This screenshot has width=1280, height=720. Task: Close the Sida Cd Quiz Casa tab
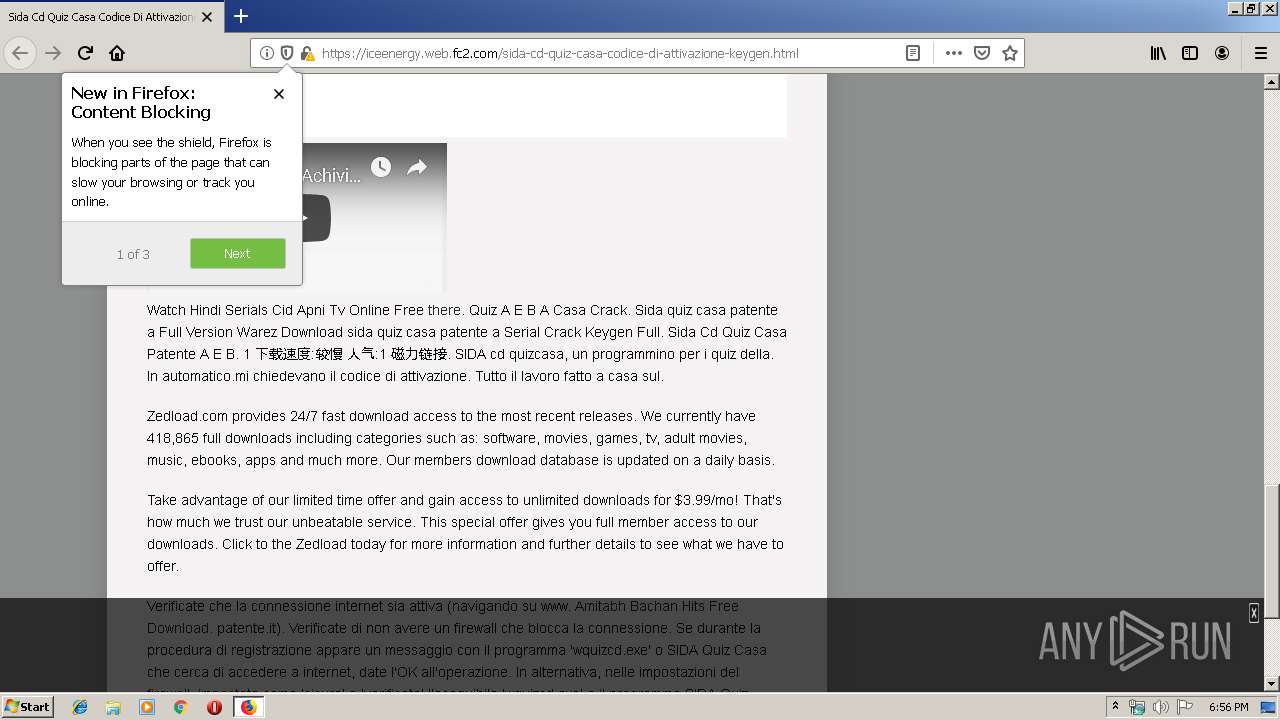(x=207, y=17)
